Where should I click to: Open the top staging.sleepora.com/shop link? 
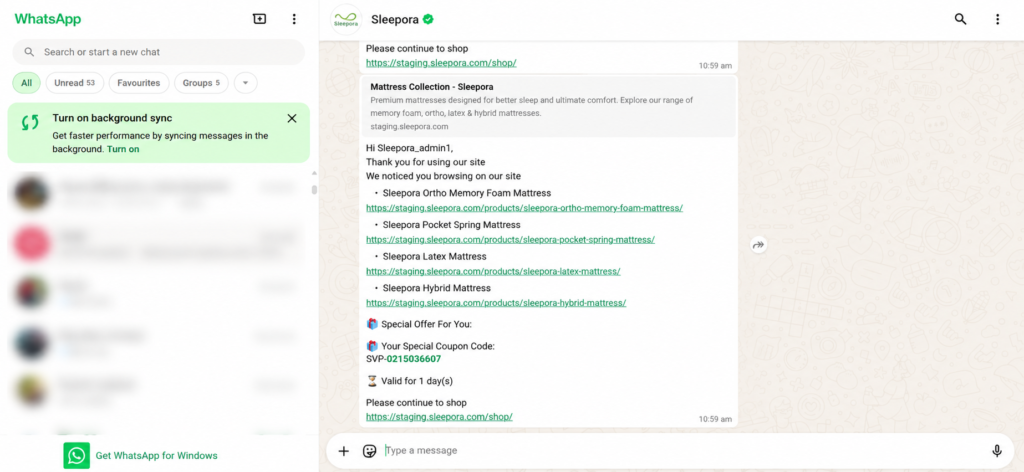441,63
